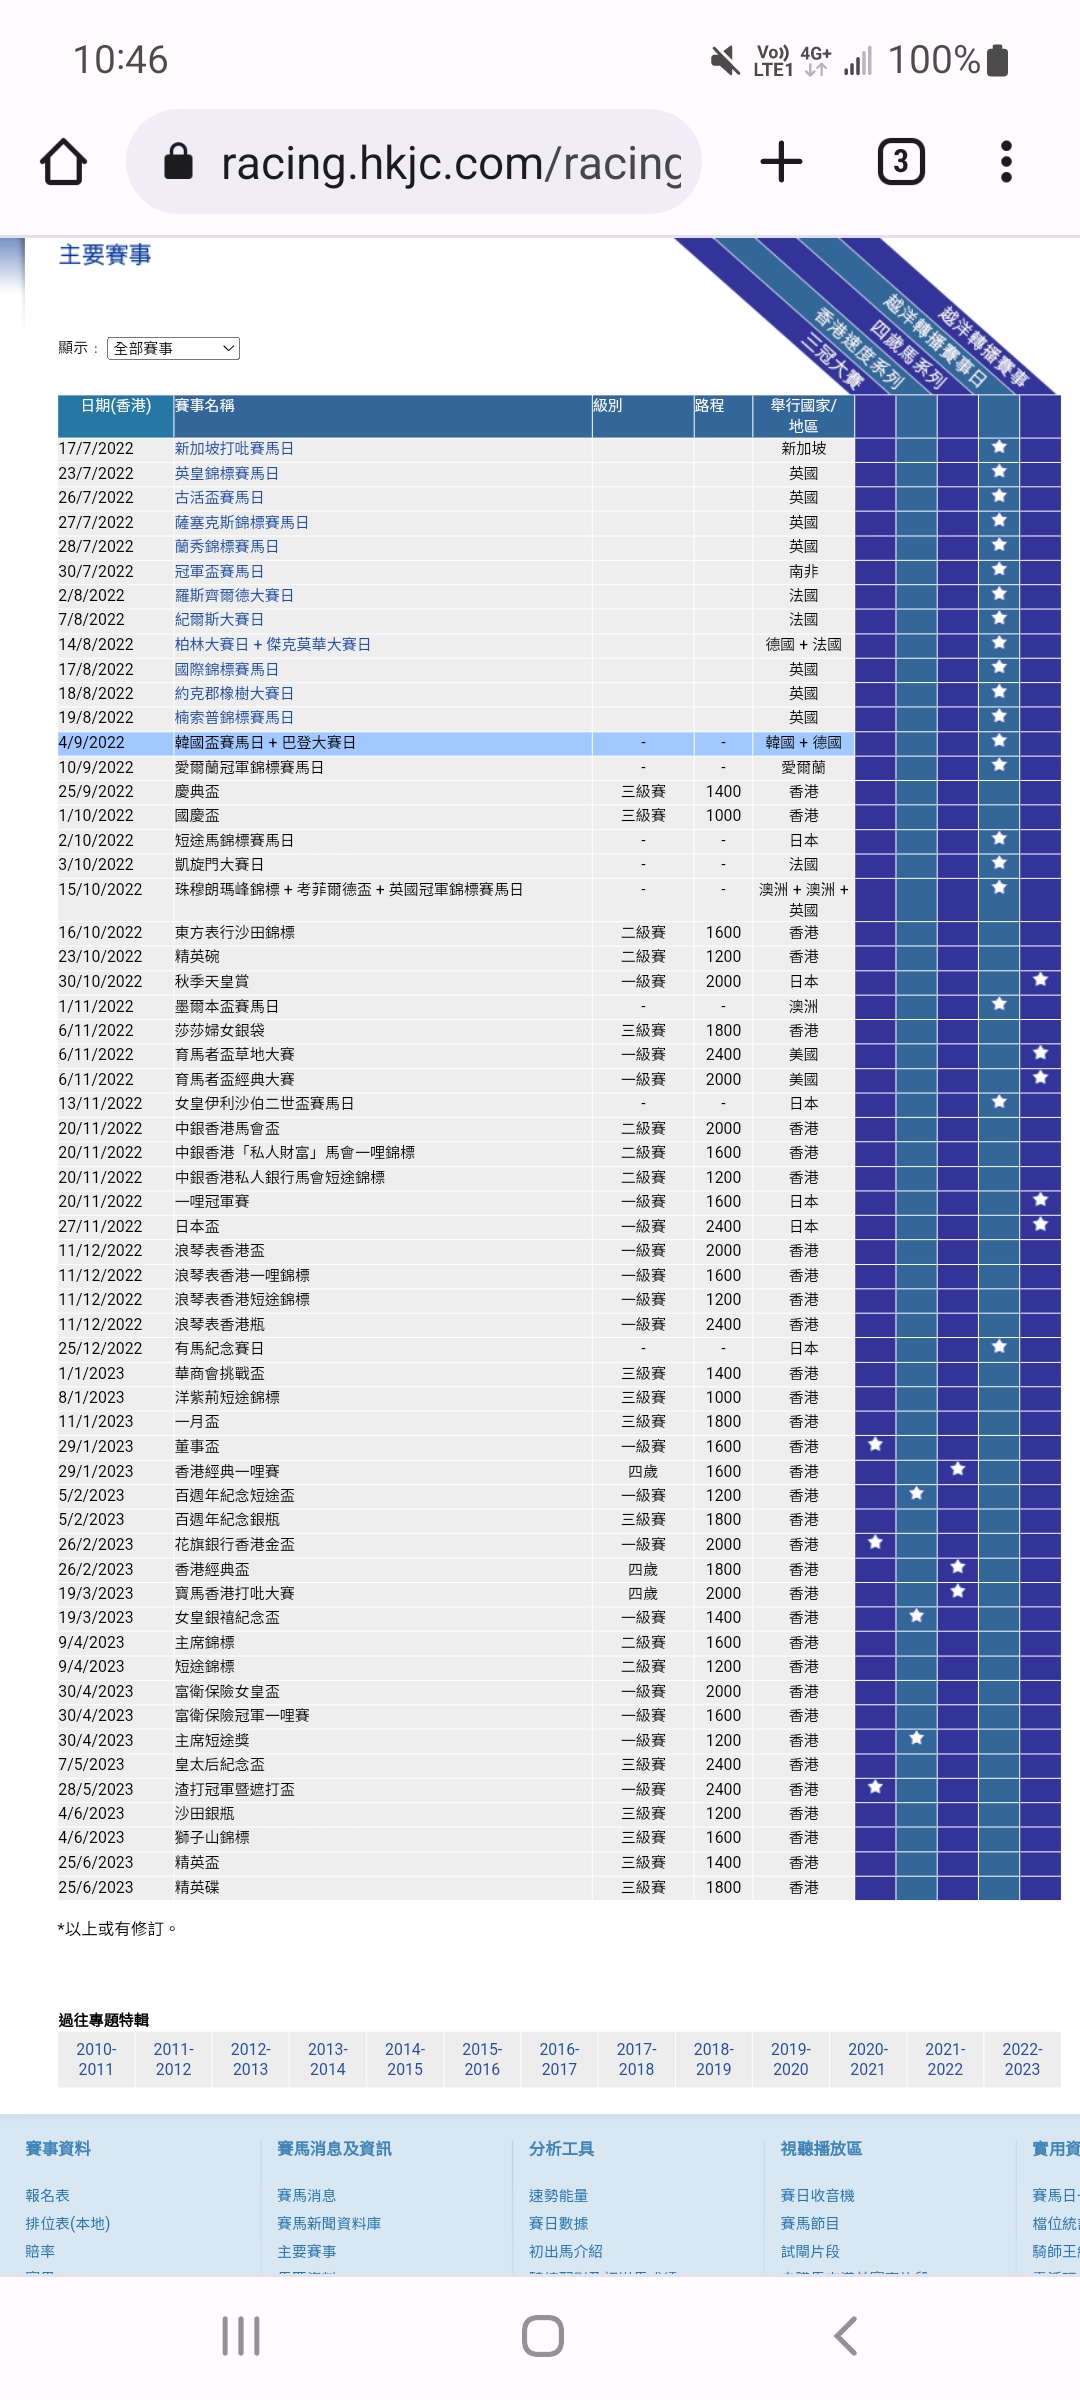Image resolution: width=1080 pixels, height=2400 pixels.
Task: Select the 2019-2020 season tab
Action: click(791, 2059)
